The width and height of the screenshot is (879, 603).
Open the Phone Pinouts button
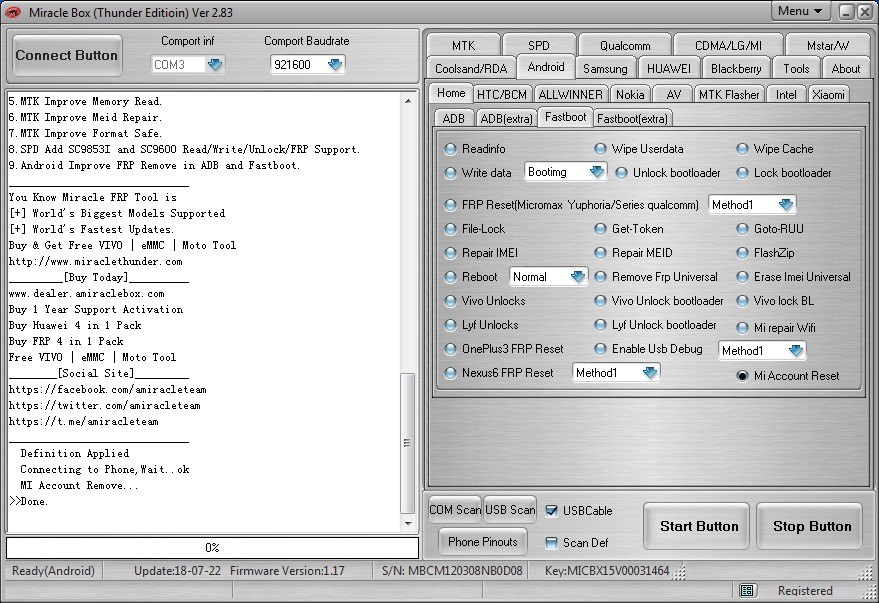tap(483, 541)
